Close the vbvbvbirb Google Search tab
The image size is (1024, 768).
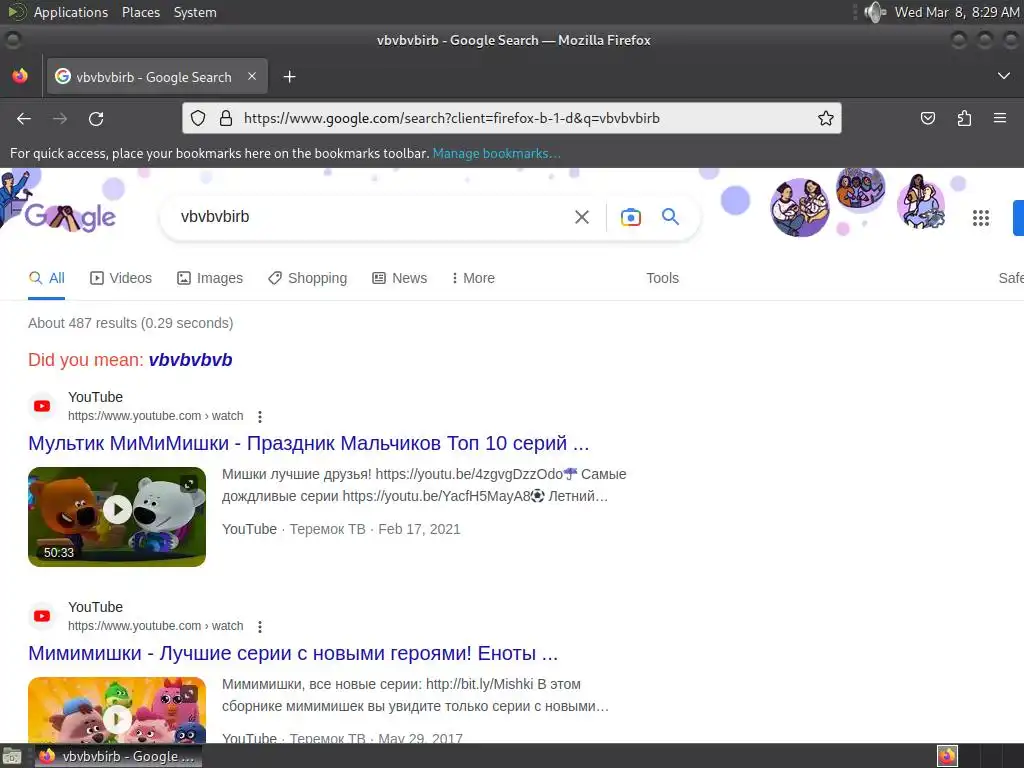point(252,76)
